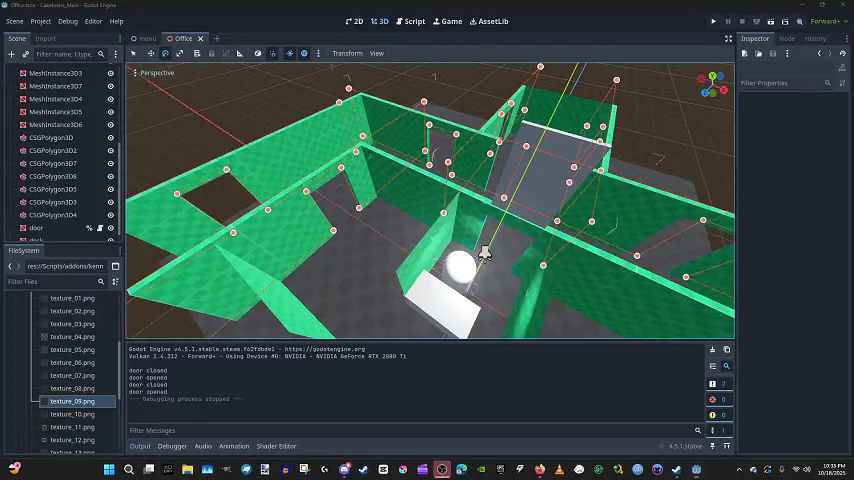Open the Debugger bottom panel
Viewport: 854px width, 480px height.
click(172, 446)
